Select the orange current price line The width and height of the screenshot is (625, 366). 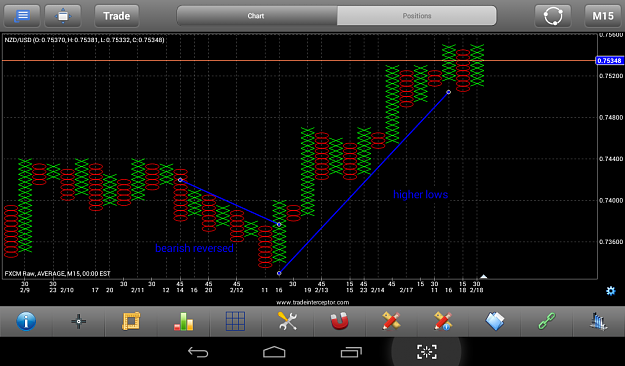299,61
